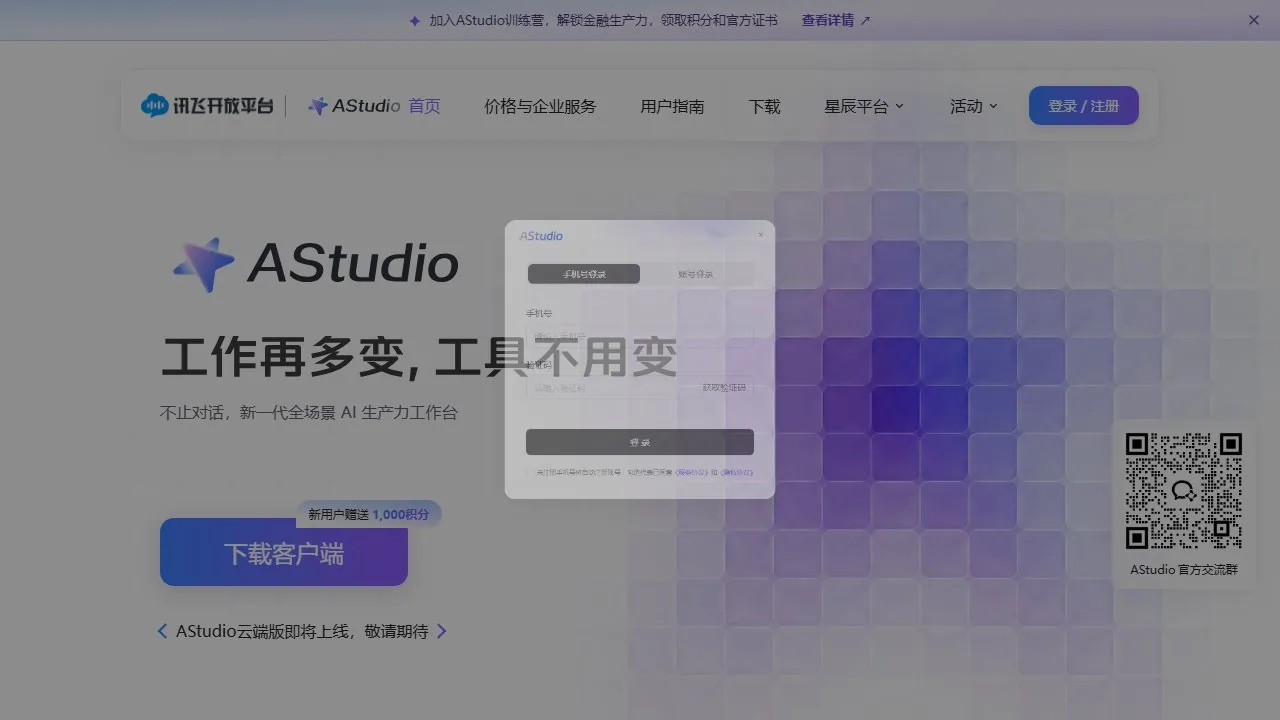Click the AStudio 官方交流群 QR code

[1184, 491]
